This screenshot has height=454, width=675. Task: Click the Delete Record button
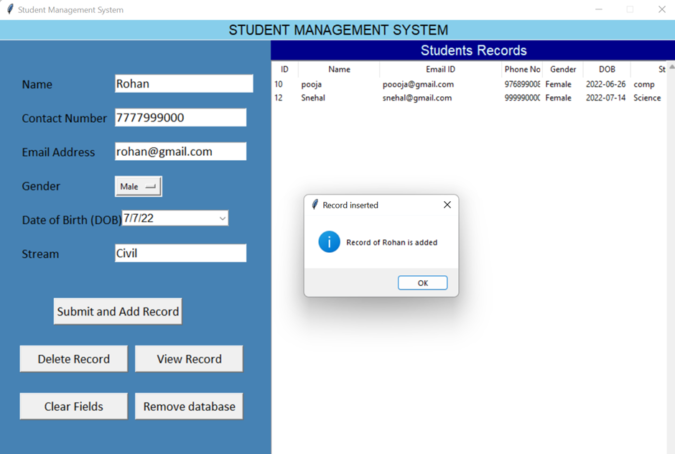pyautogui.click(x=74, y=358)
